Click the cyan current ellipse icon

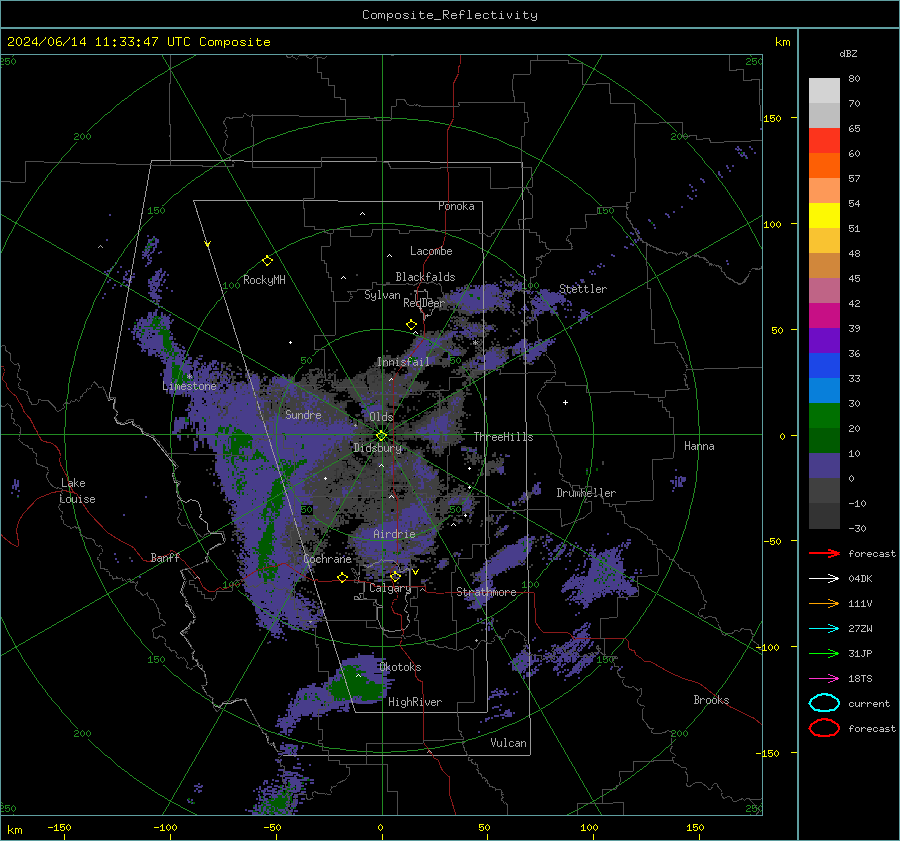pos(824,703)
